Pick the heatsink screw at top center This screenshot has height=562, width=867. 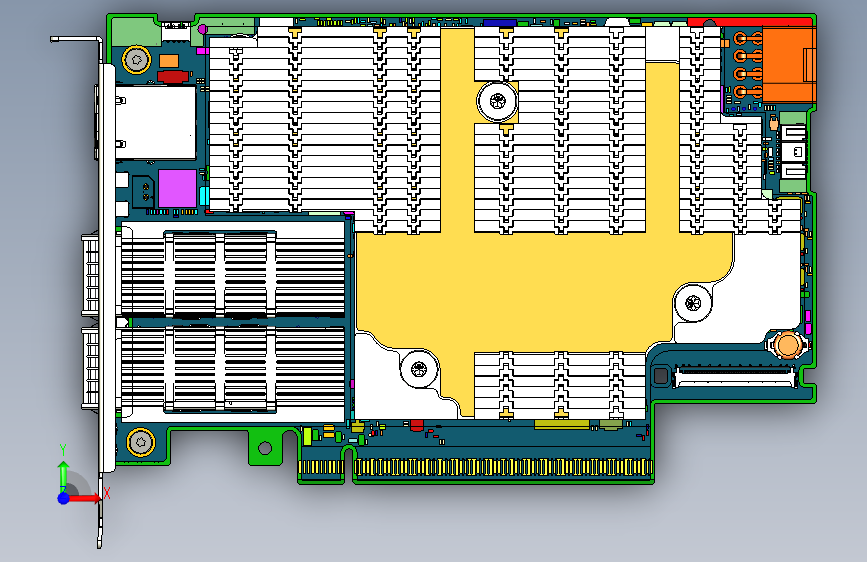point(498,101)
